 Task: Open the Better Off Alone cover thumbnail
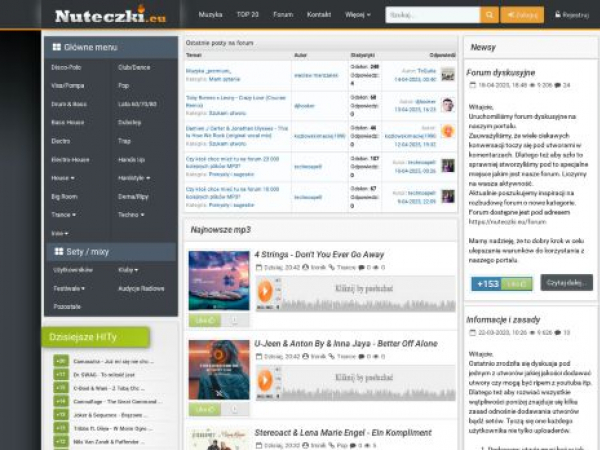pos(219,370)
